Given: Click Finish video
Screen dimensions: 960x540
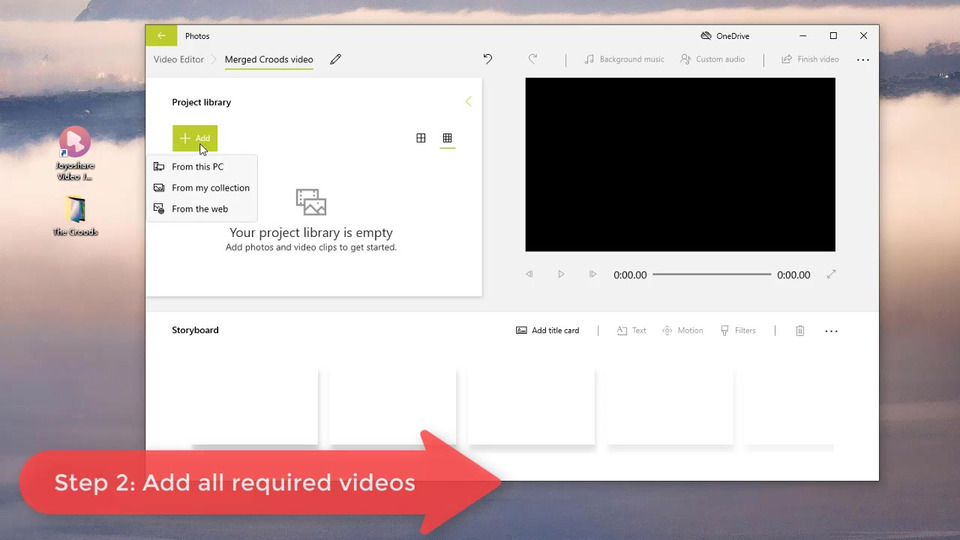Looking at the screenshot, I should click(810, 59).
